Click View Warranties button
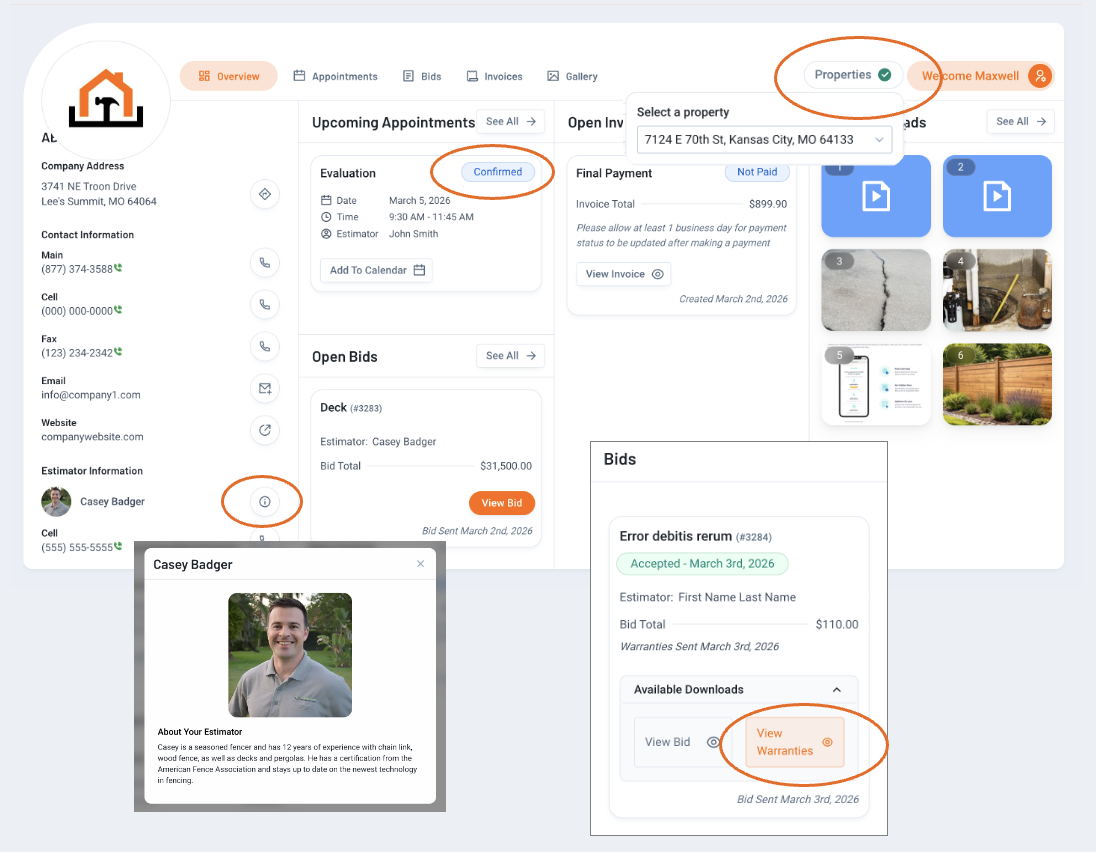This screenshot has height=852, width=1096. coord(795,742)
